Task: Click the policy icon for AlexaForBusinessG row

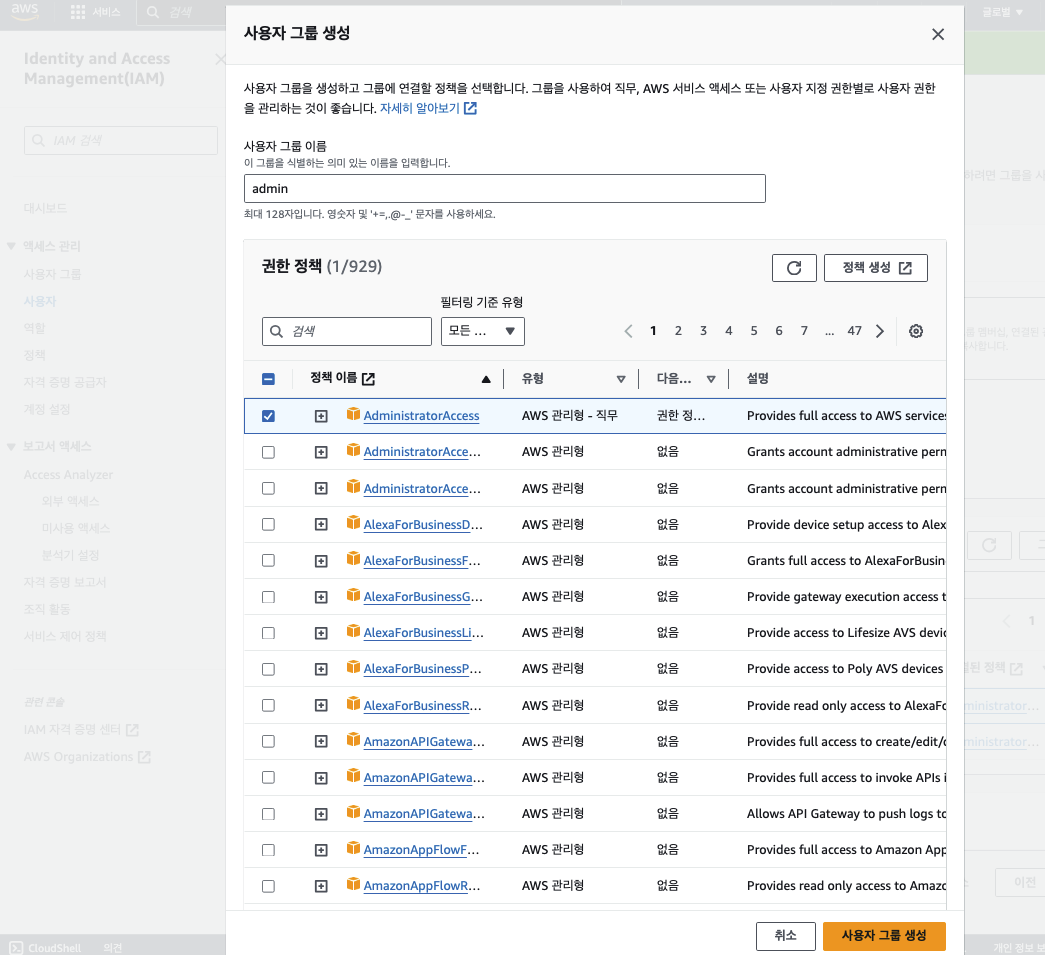Action: 353,595
